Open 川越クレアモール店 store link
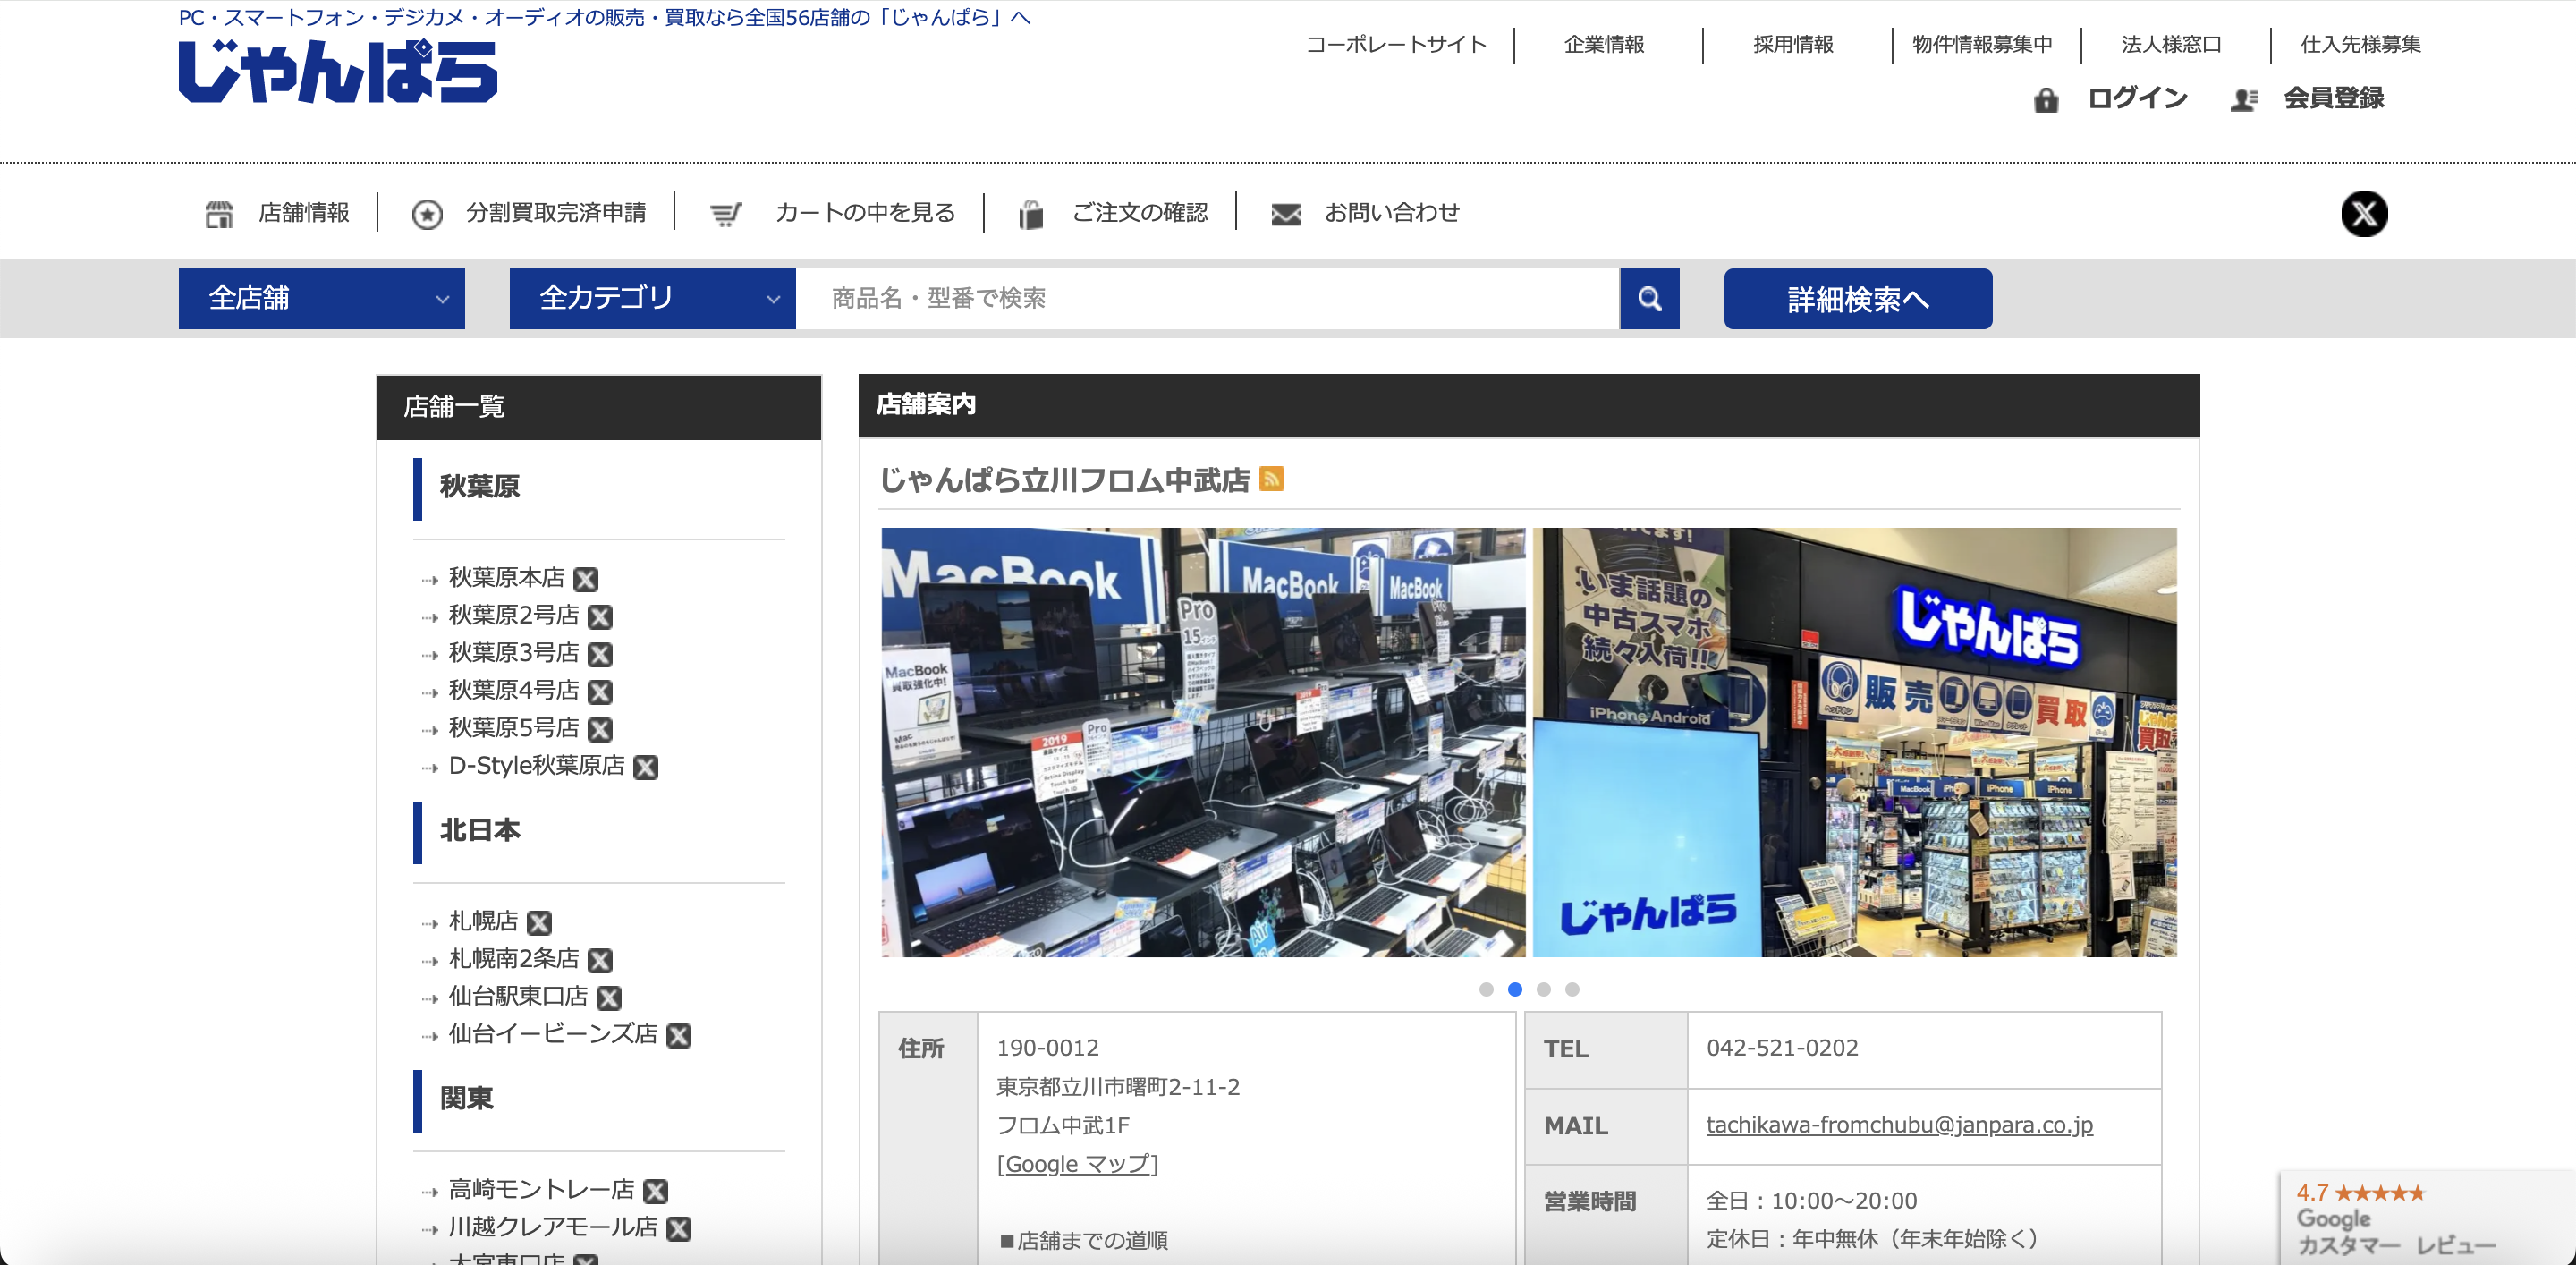Image resolution: width=2576 pixels, height=1265 pixels. pyautogui.click(x=553, y=1227)
